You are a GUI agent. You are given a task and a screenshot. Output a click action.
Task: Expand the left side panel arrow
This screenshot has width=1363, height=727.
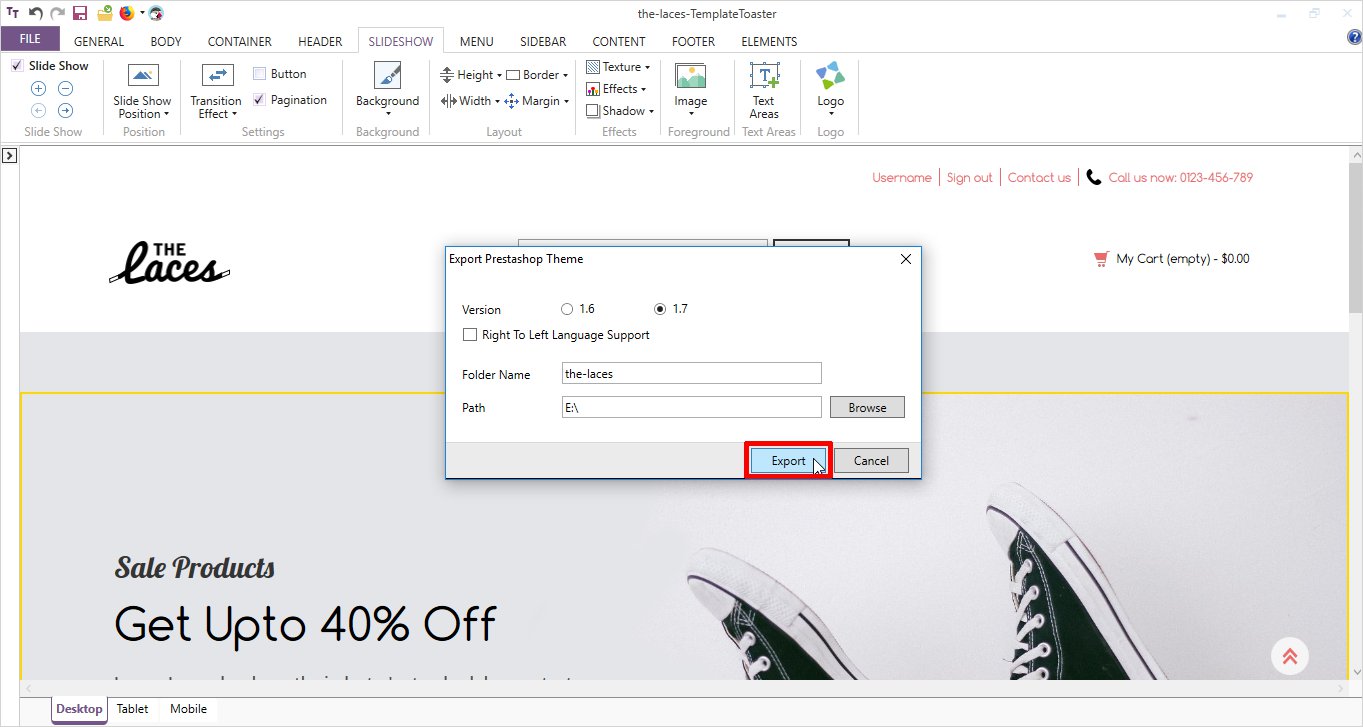(x=8, y=155)
